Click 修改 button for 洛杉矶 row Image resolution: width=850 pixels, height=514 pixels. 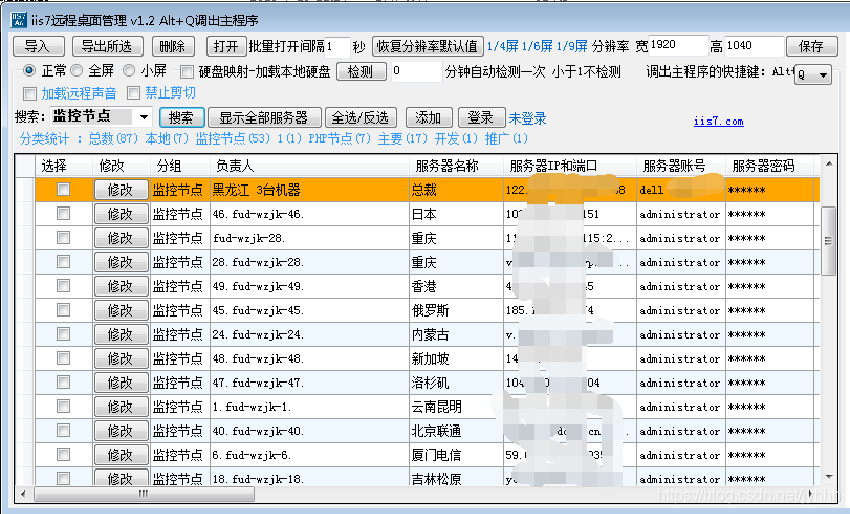pos(121,382)
